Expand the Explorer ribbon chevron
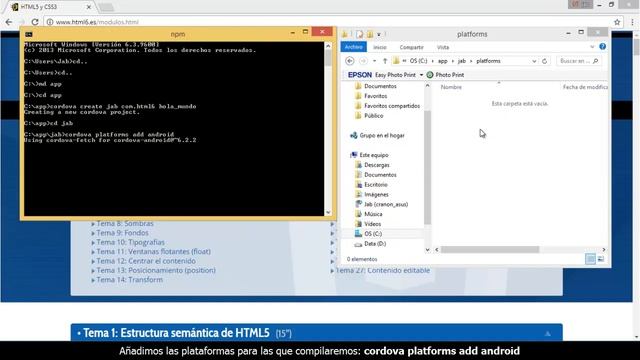640x360 pixels. 592,47
